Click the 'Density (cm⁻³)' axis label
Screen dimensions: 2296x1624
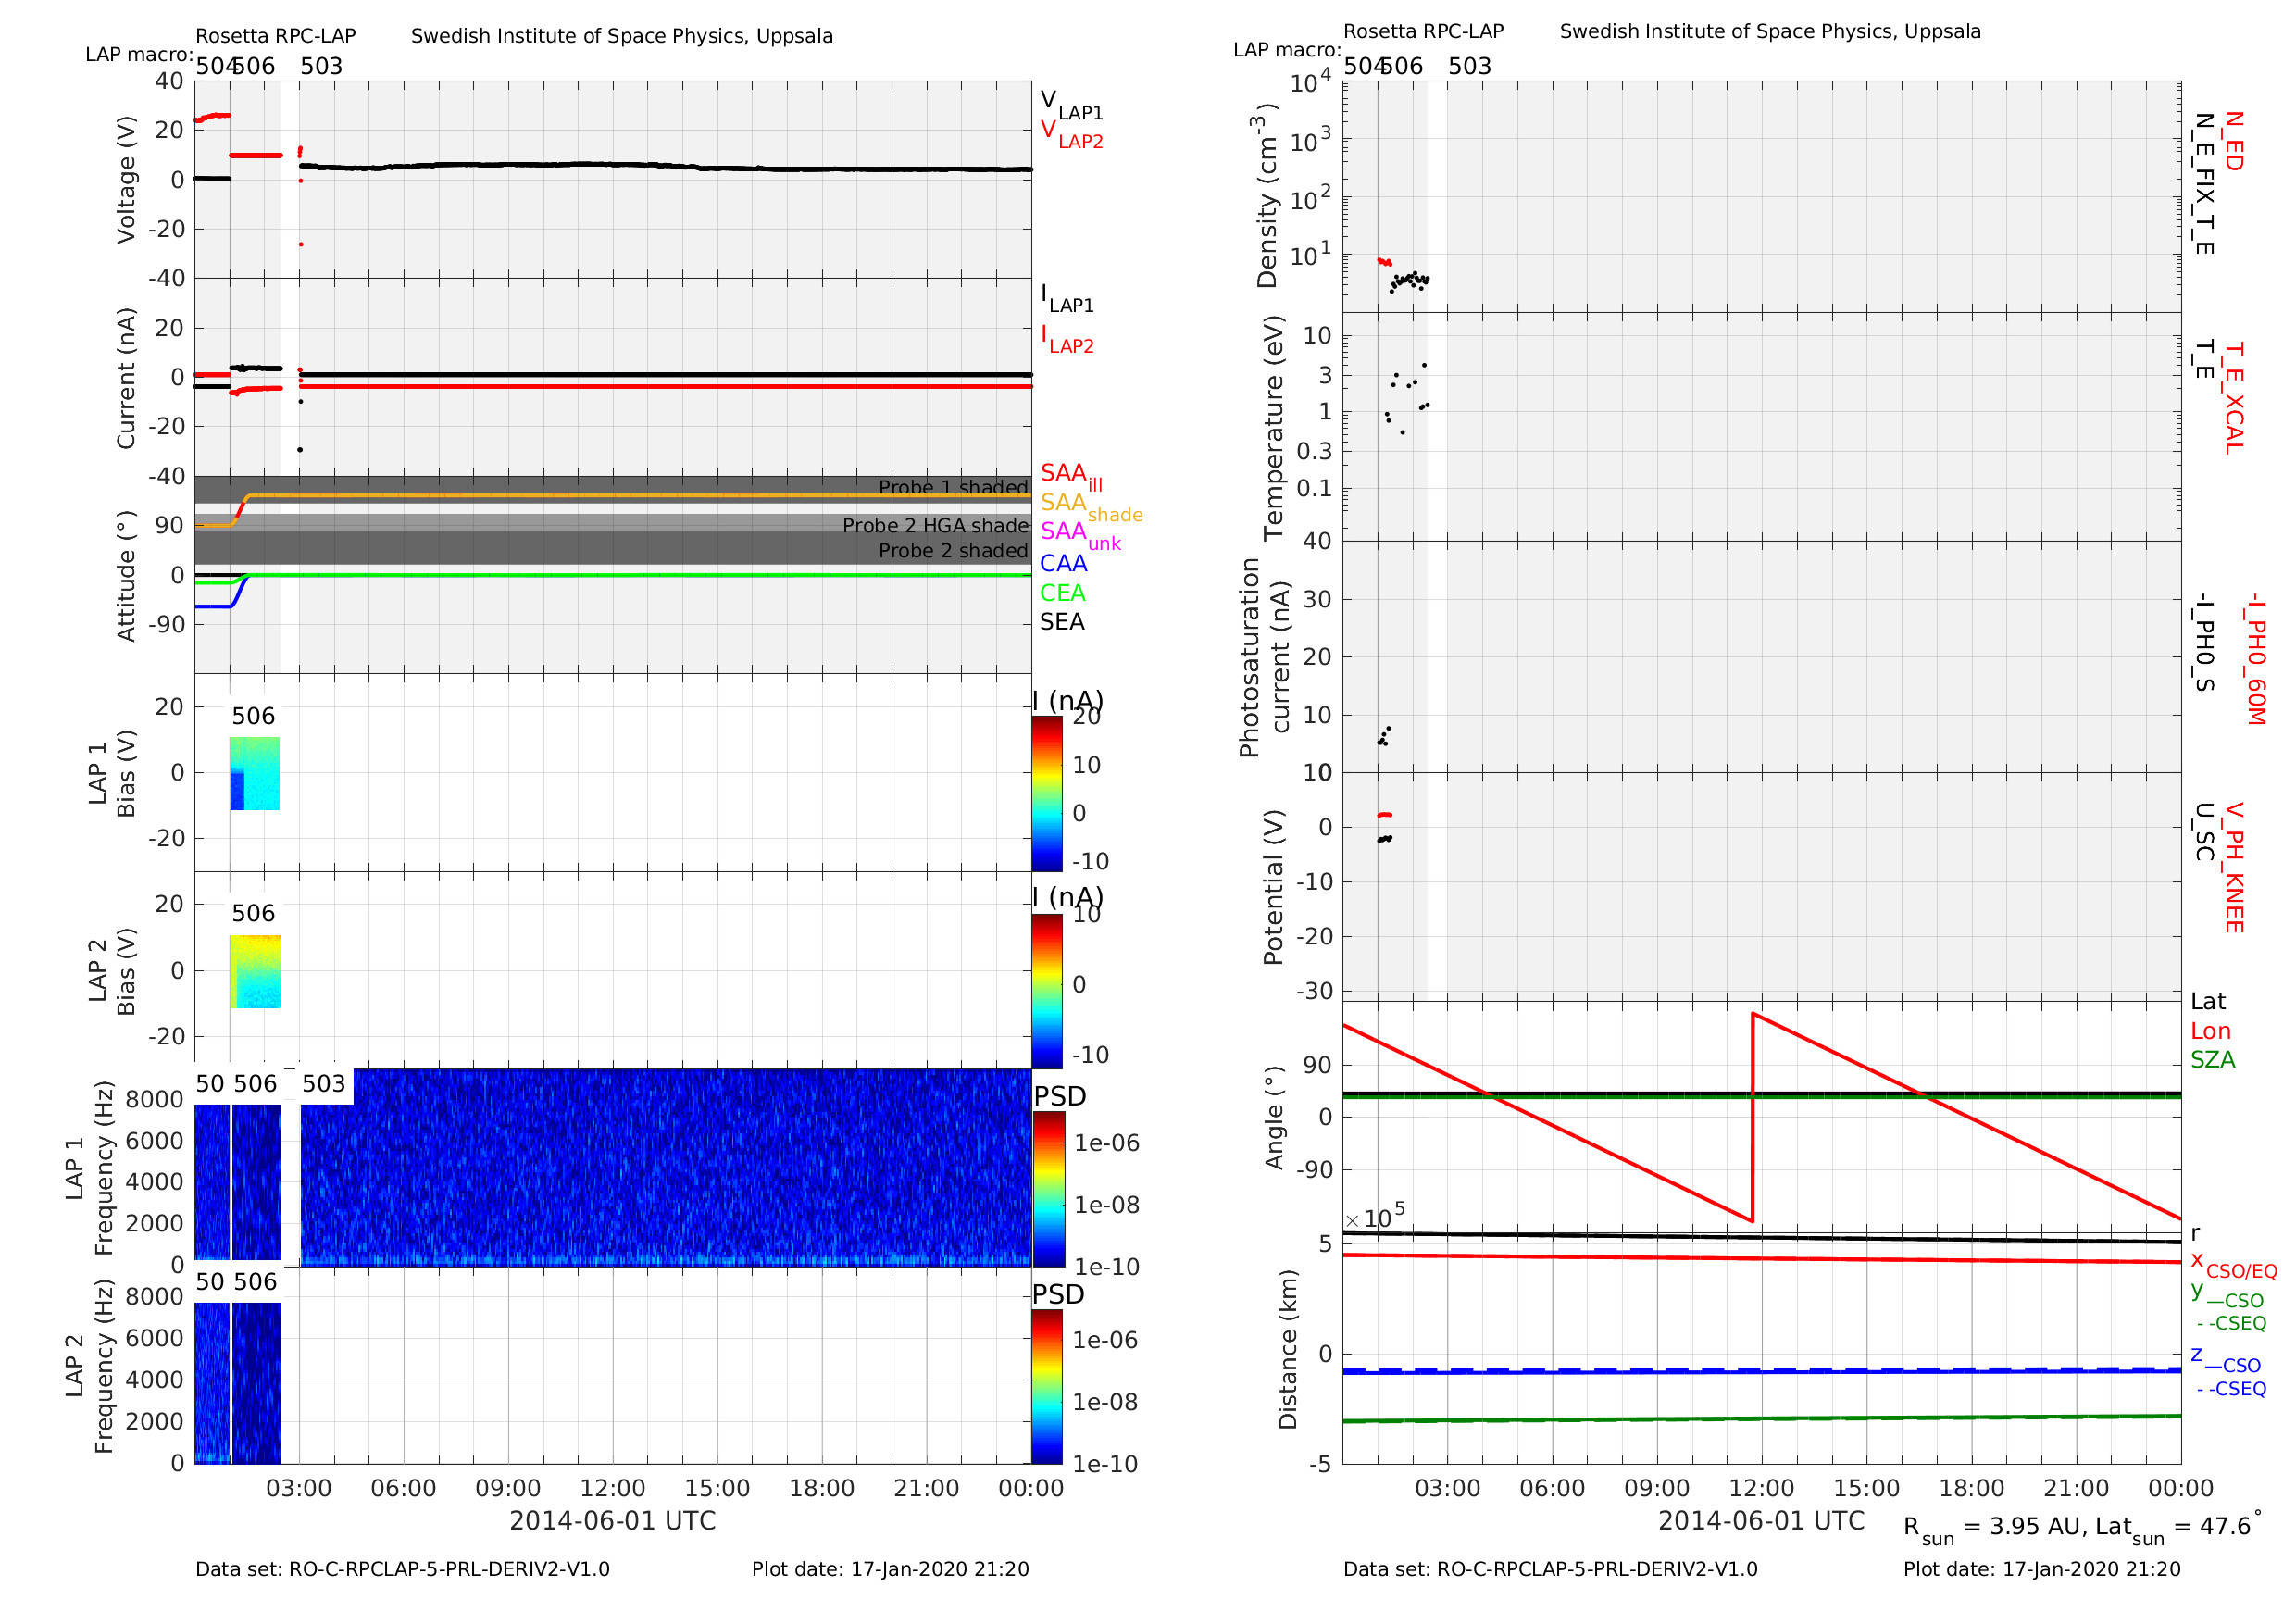pyautogui.click(x=1267, y=196)
